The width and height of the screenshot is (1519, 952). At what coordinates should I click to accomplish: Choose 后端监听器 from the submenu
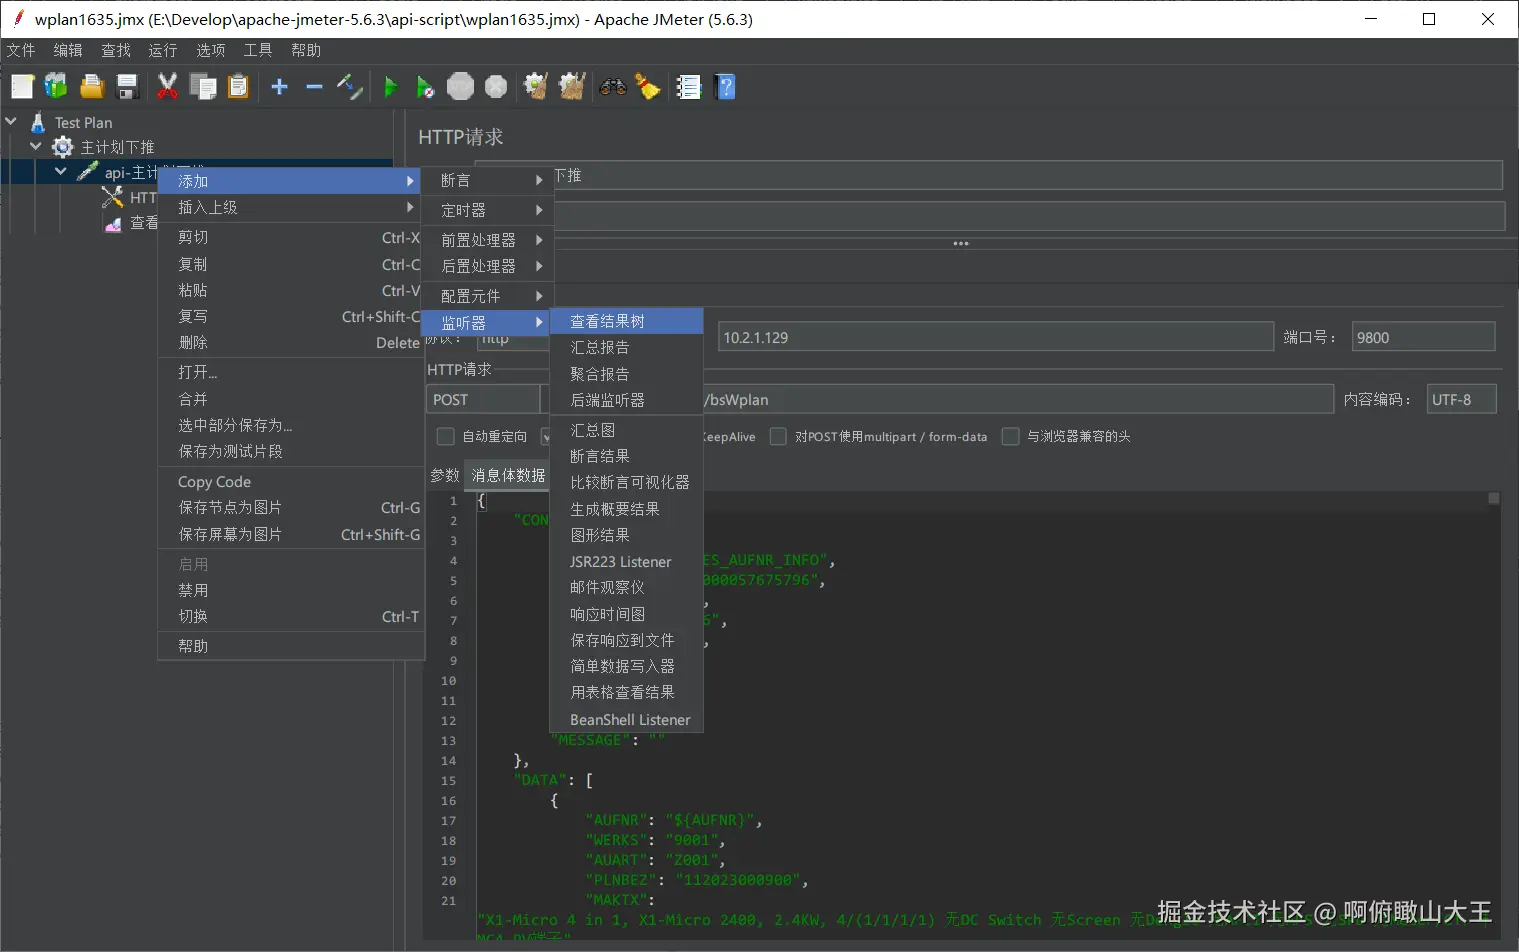[x=627, y=400]
